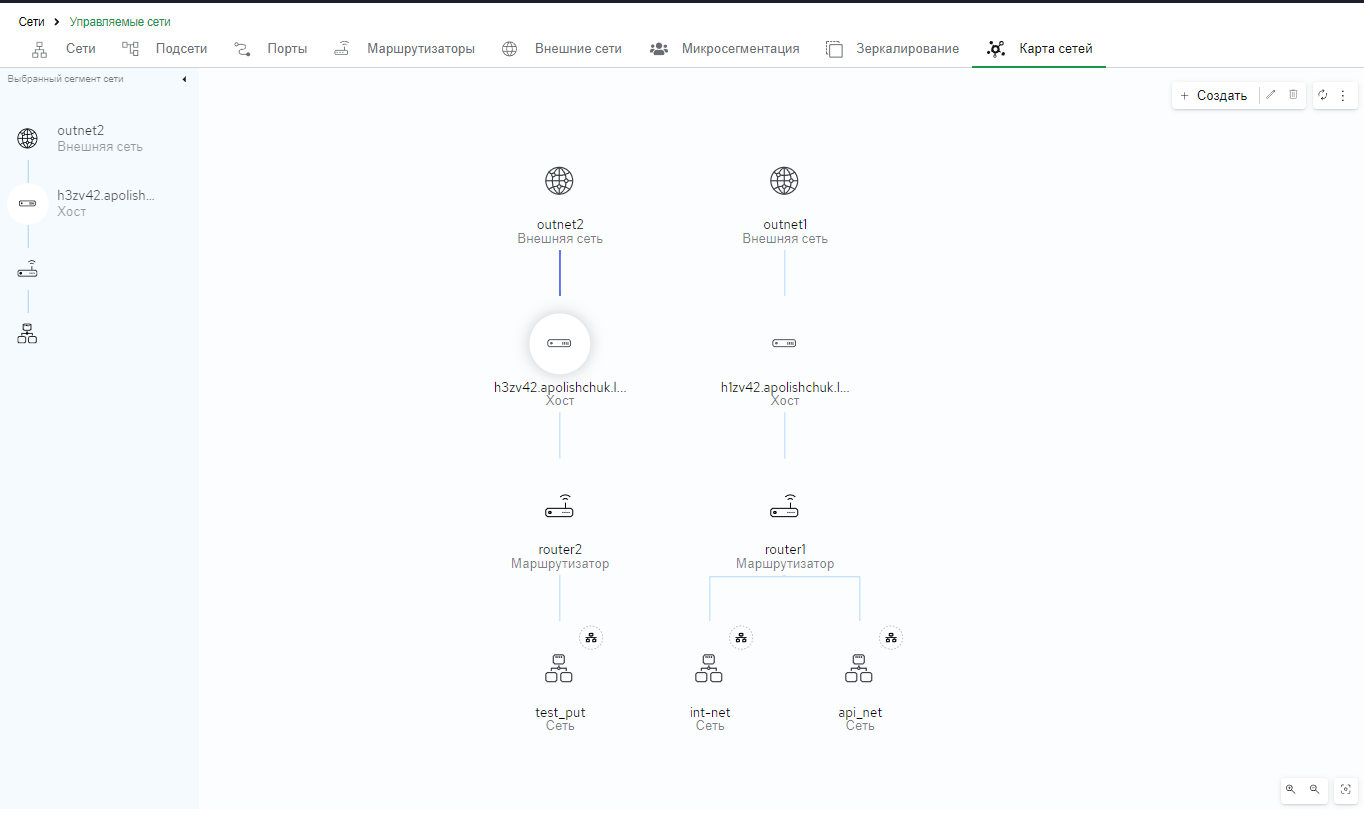Click the network icon in the sidebar segment
Image resolution: width=1364 pixels, height=815 pixels.
click(x=28, y=334)
